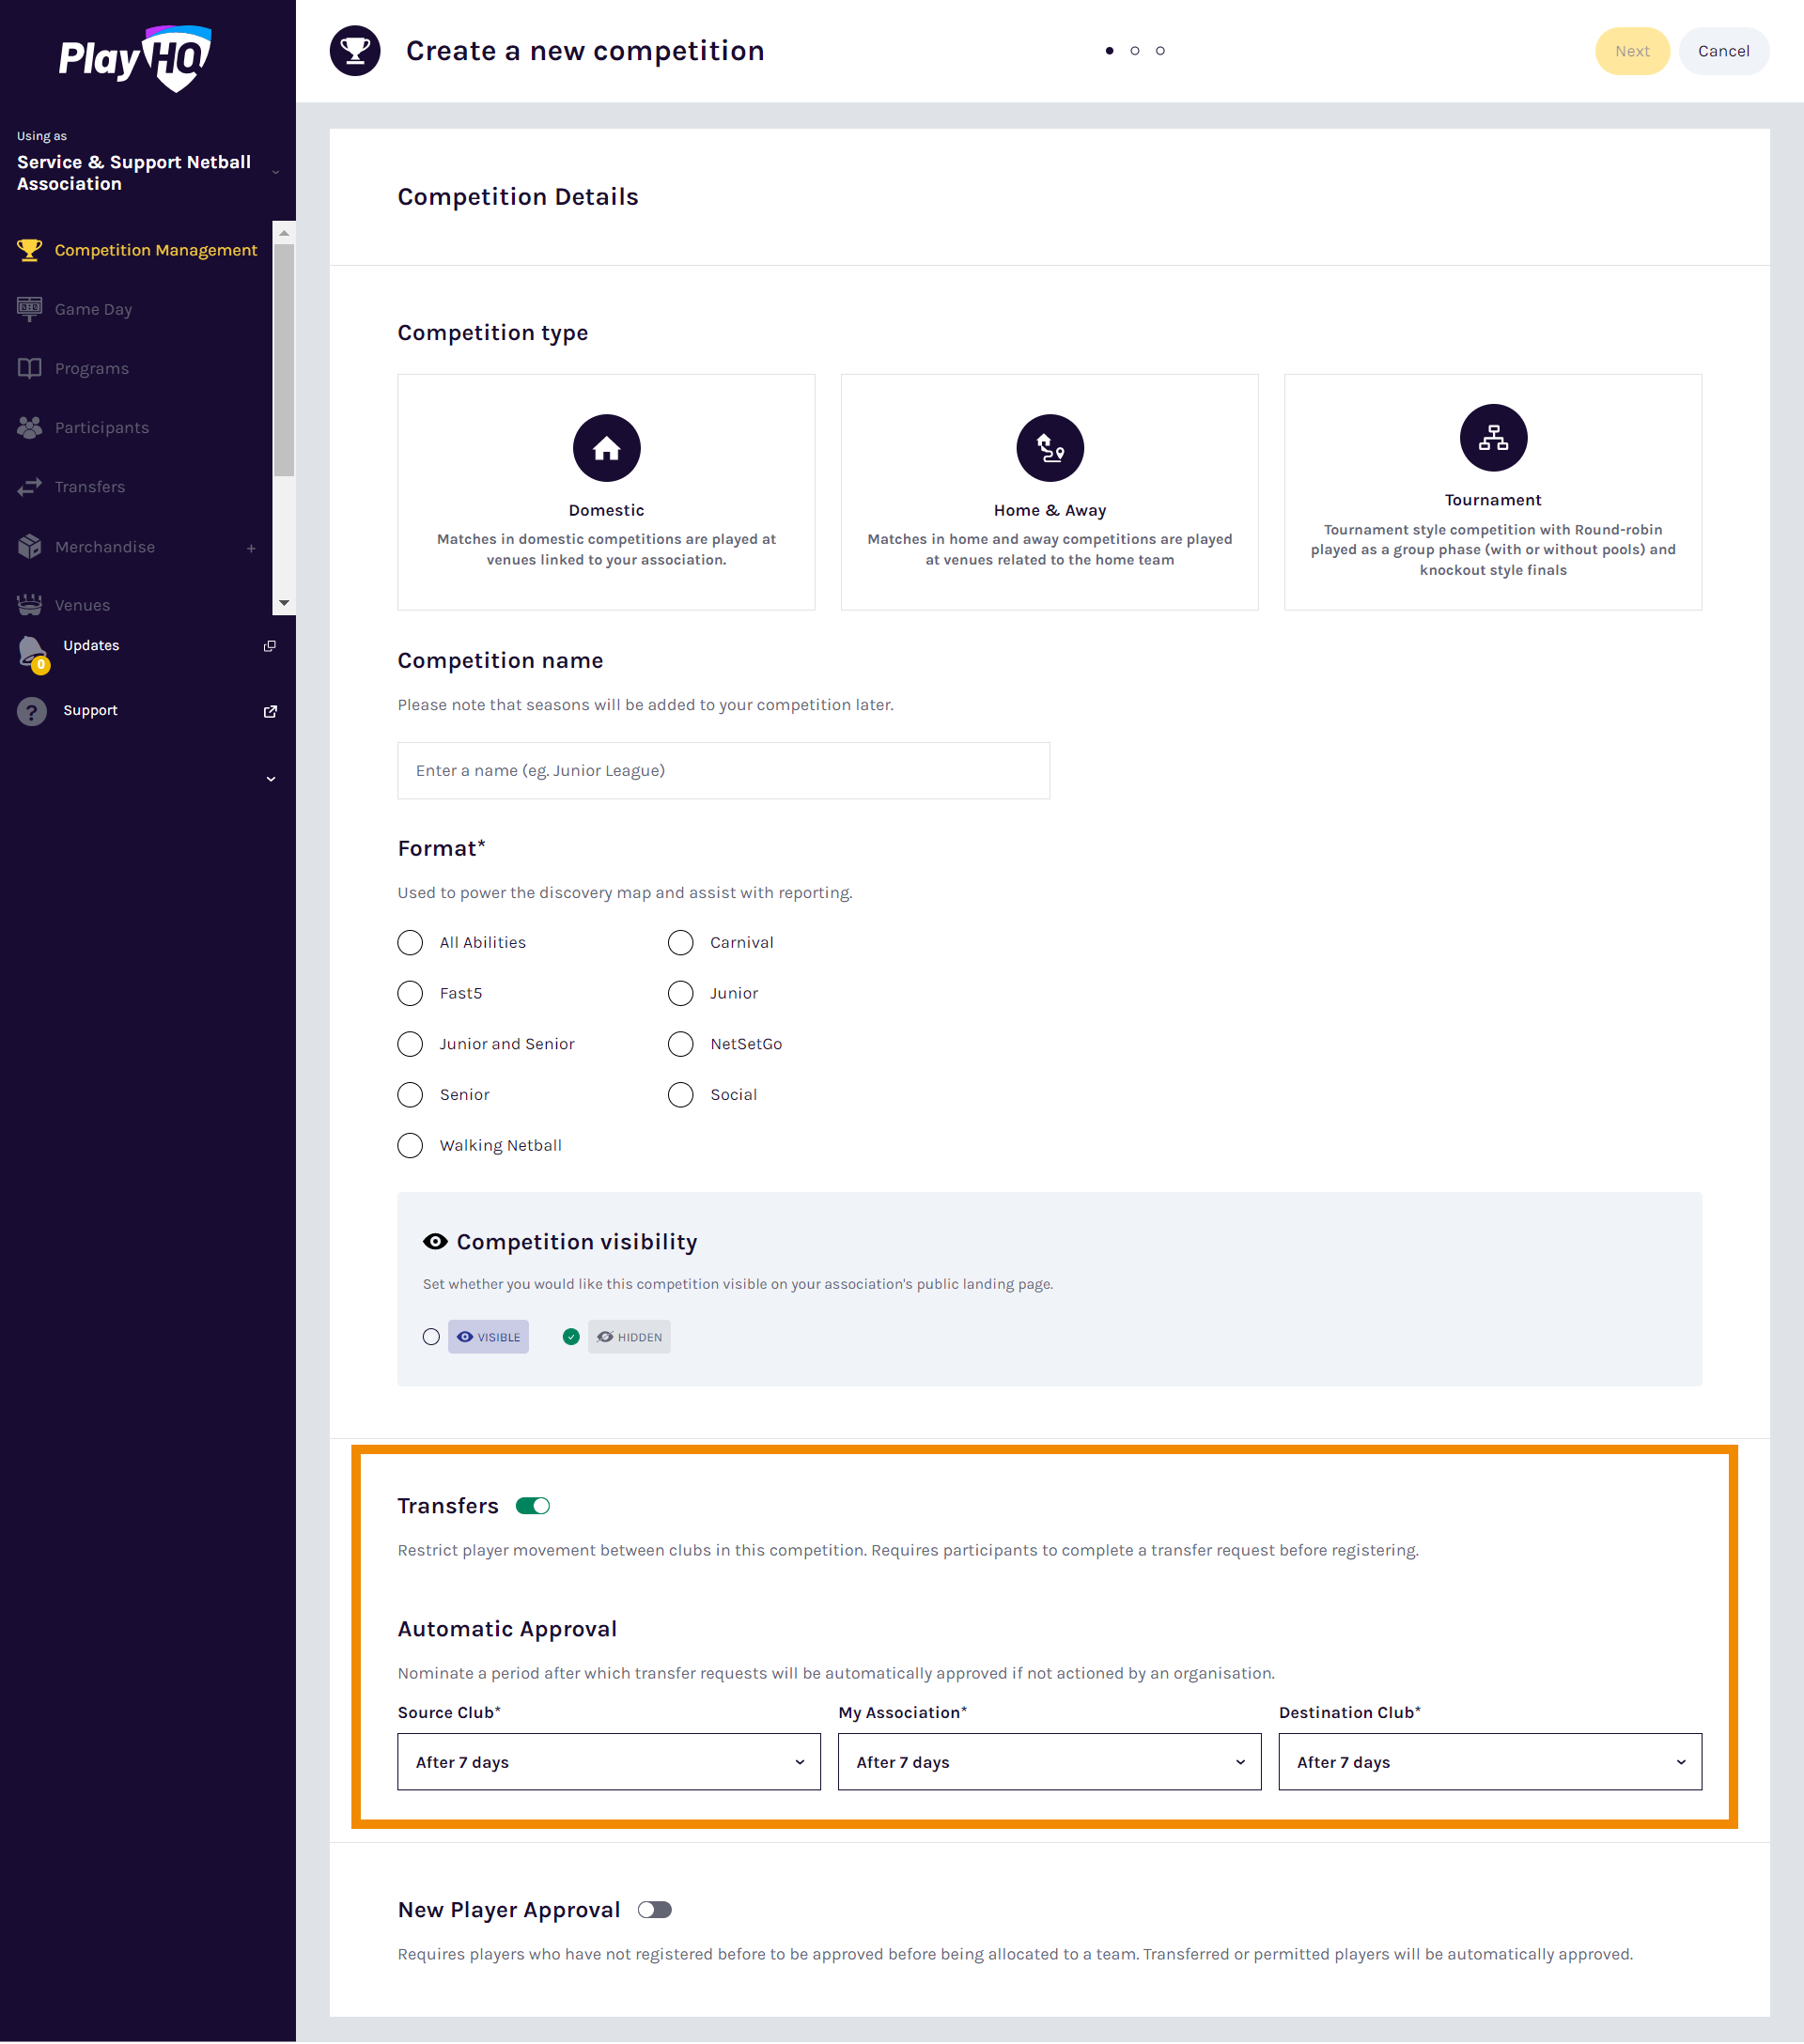Click the Game Day scoreboard icon

point(30,309)
